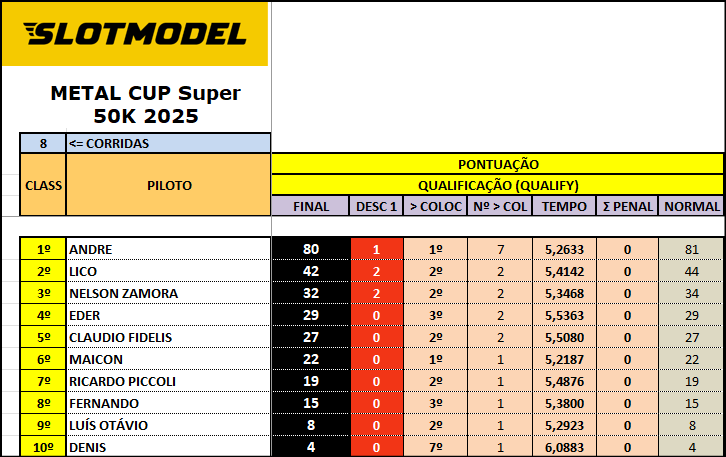Select the PILOTO column header
726x457 pixels.
tap(168, 185)
